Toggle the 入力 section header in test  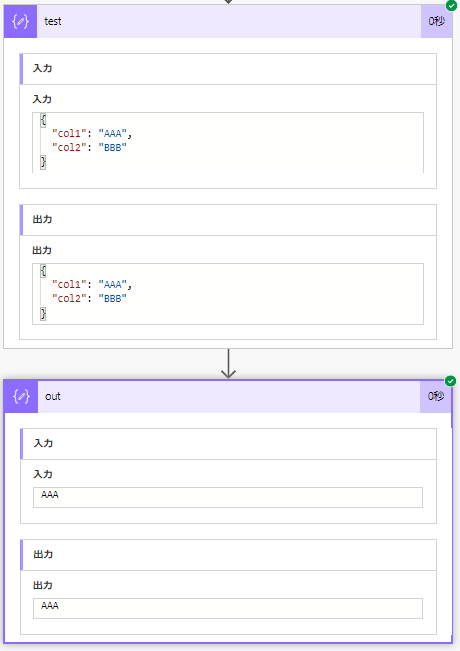pos(228,69)
